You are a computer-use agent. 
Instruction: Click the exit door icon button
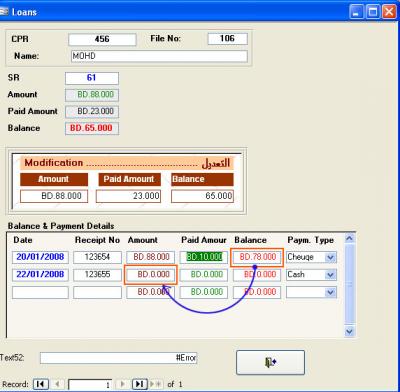[x=270, y=362]
